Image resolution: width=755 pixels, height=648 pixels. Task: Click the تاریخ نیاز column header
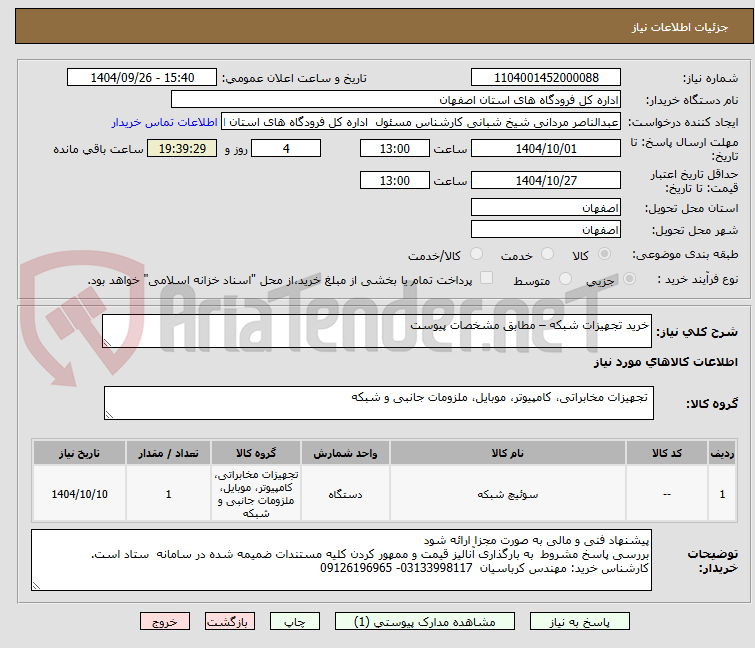pos(79,453)
